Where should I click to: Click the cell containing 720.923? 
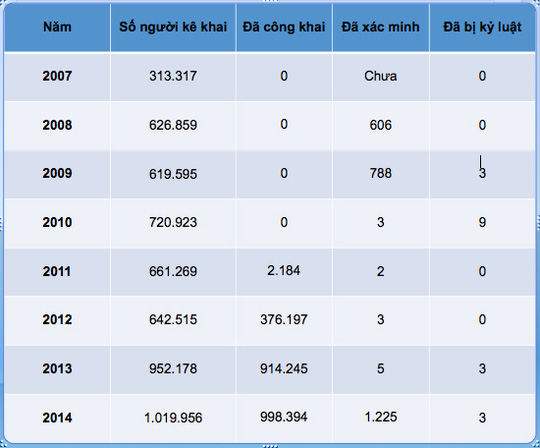coord(173,223)
